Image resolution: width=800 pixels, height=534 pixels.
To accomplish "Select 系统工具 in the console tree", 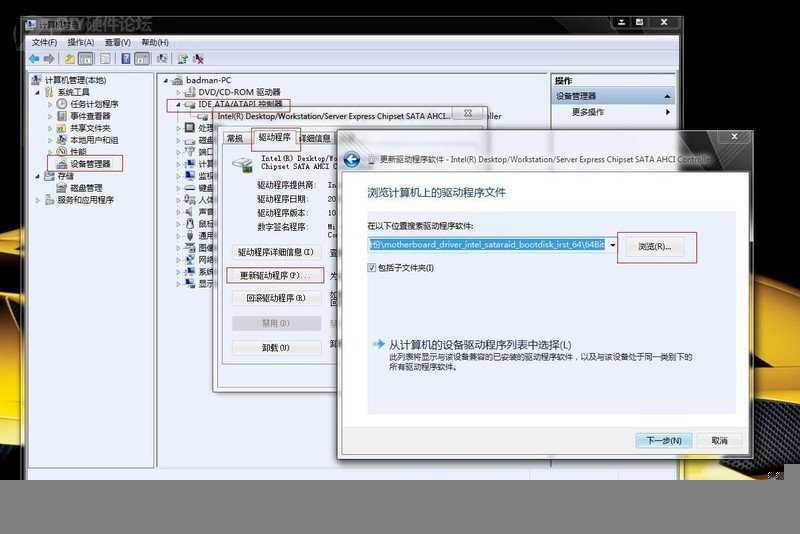I will coord(73,92).
